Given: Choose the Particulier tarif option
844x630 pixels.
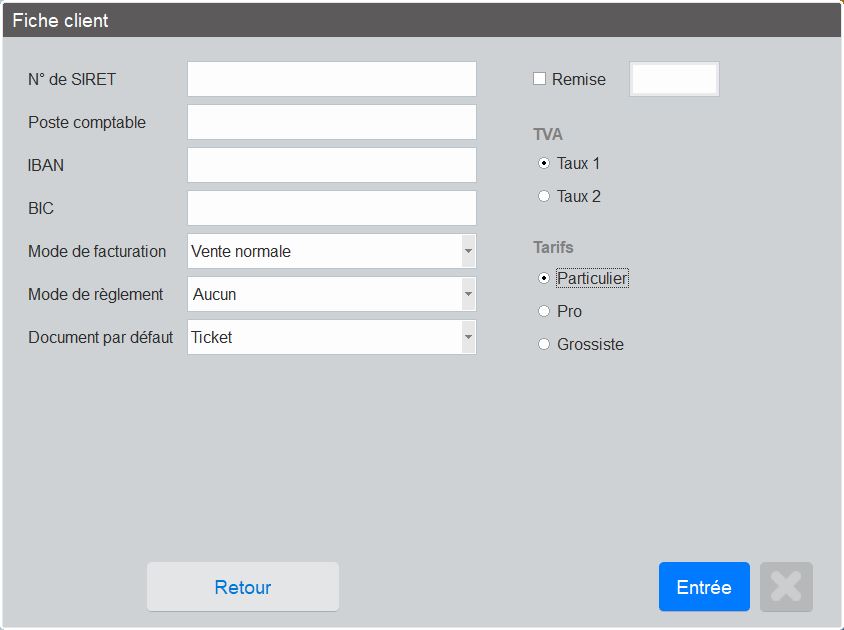Looking at the screenshot, I should tap(544, 278).
